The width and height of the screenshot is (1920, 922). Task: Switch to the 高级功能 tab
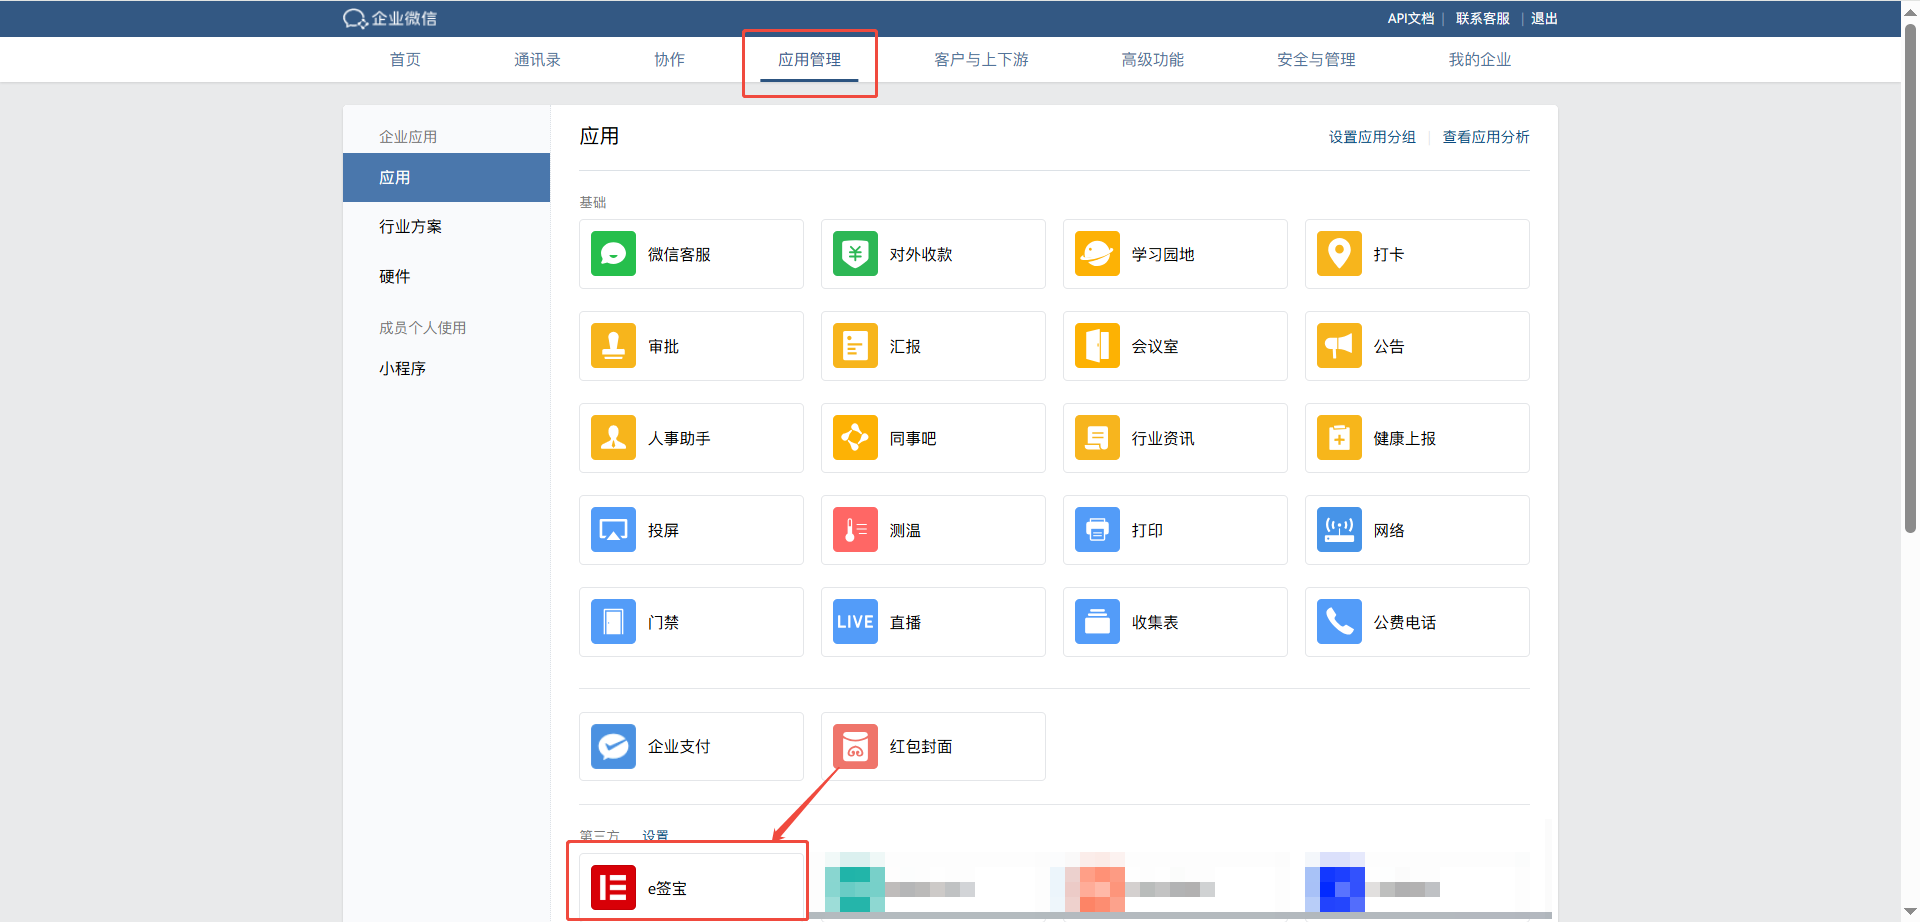coord(1152,59)
